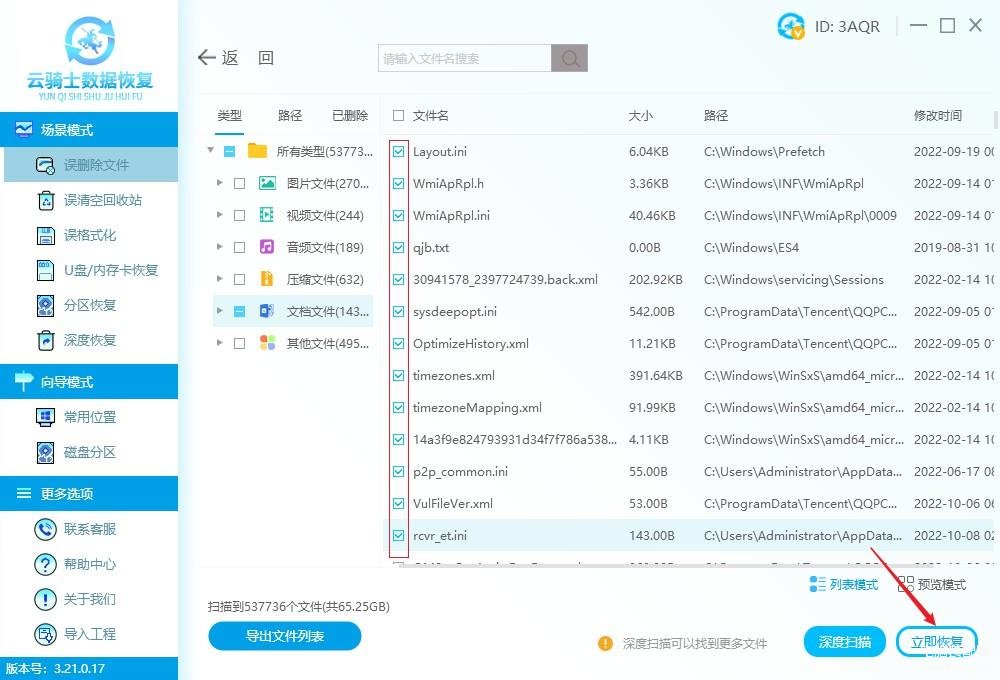1000x680 pixels.
Task: Expand the 其他文件 tree node arrow
Action: tap(219, 343)
